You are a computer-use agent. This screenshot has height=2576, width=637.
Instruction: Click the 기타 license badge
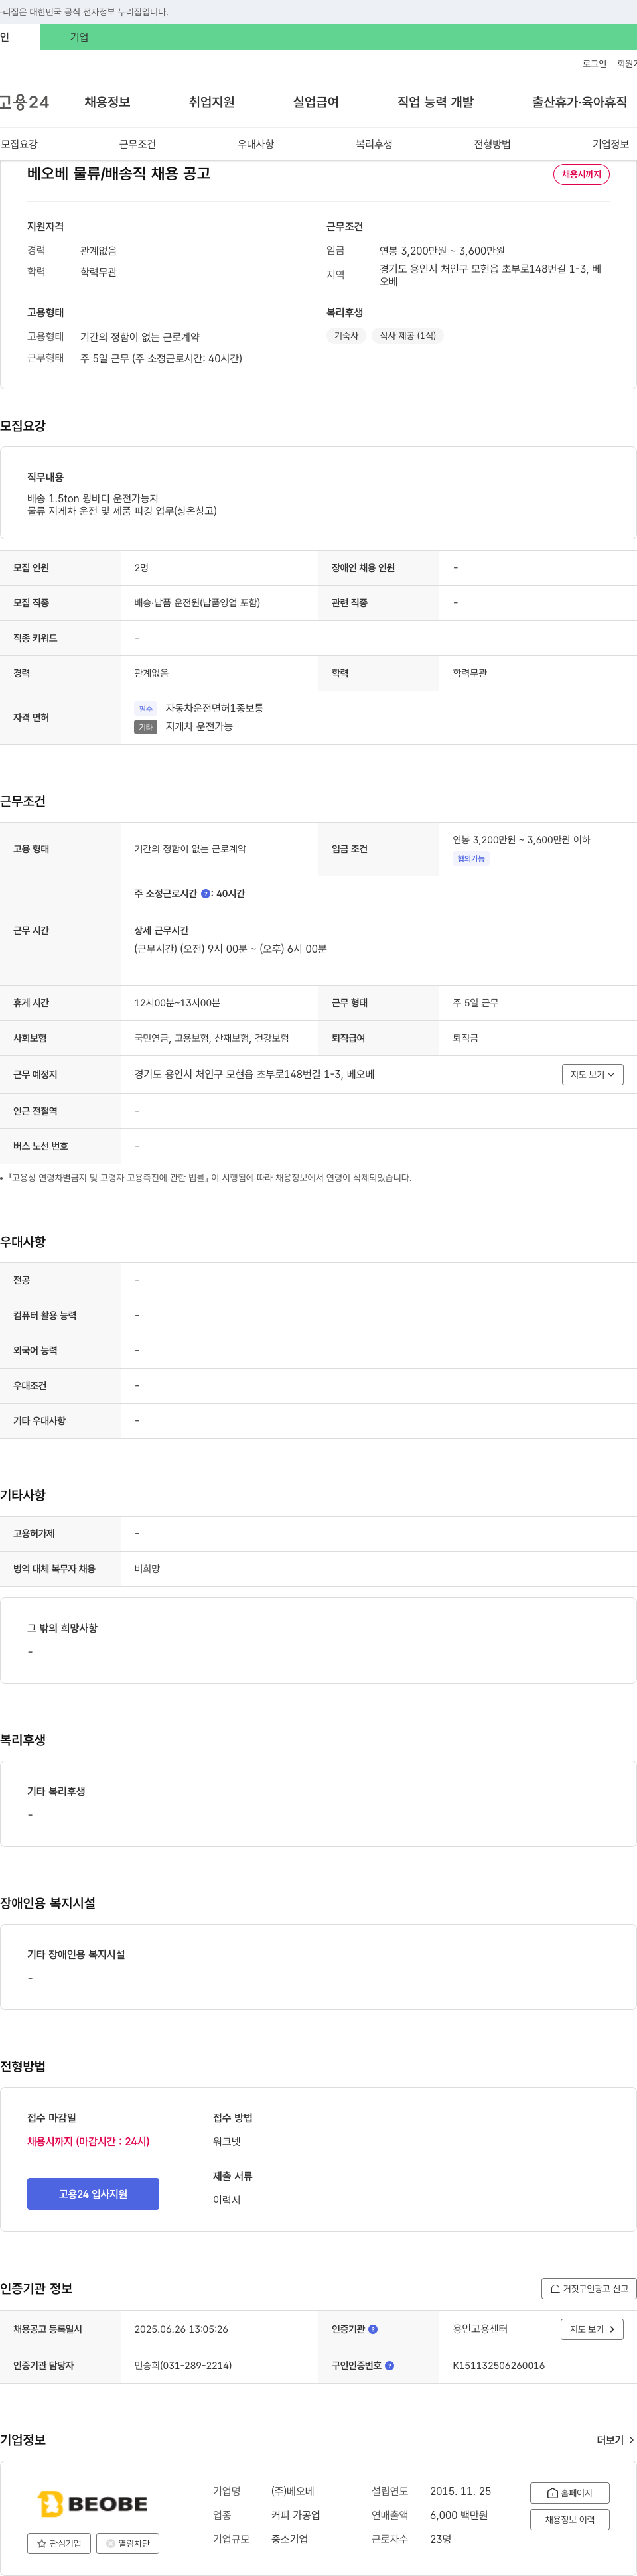(146, 727)
